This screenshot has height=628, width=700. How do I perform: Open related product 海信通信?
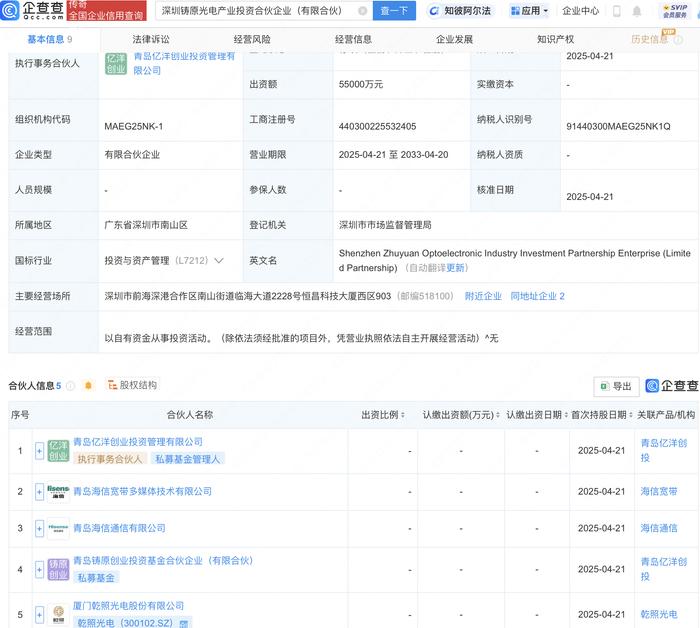[659, 528]
